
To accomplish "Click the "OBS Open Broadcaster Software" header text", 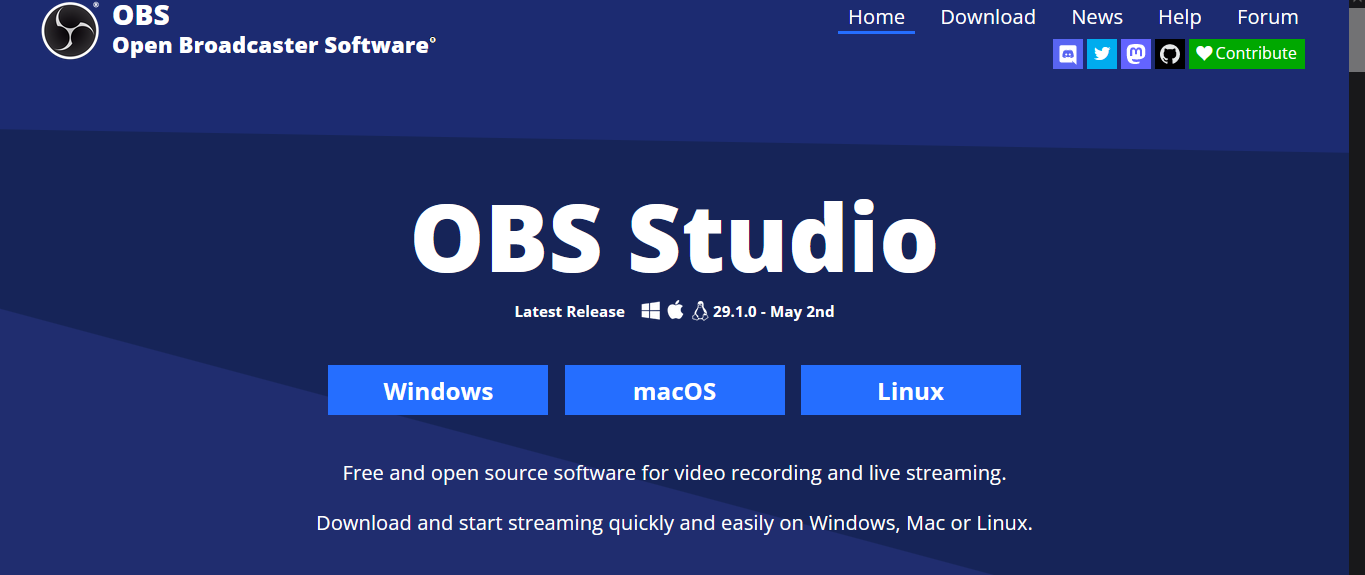I will [274, 31].
